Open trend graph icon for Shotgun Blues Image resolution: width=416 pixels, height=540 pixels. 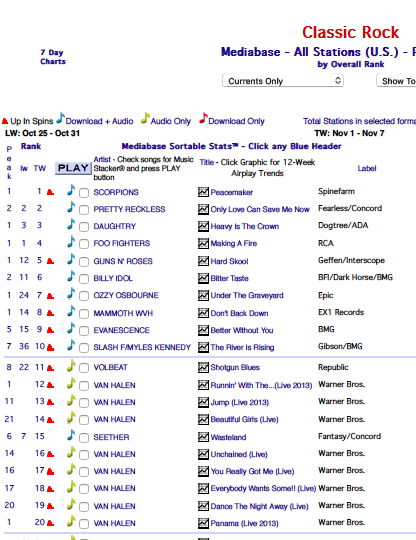(203, 367)
